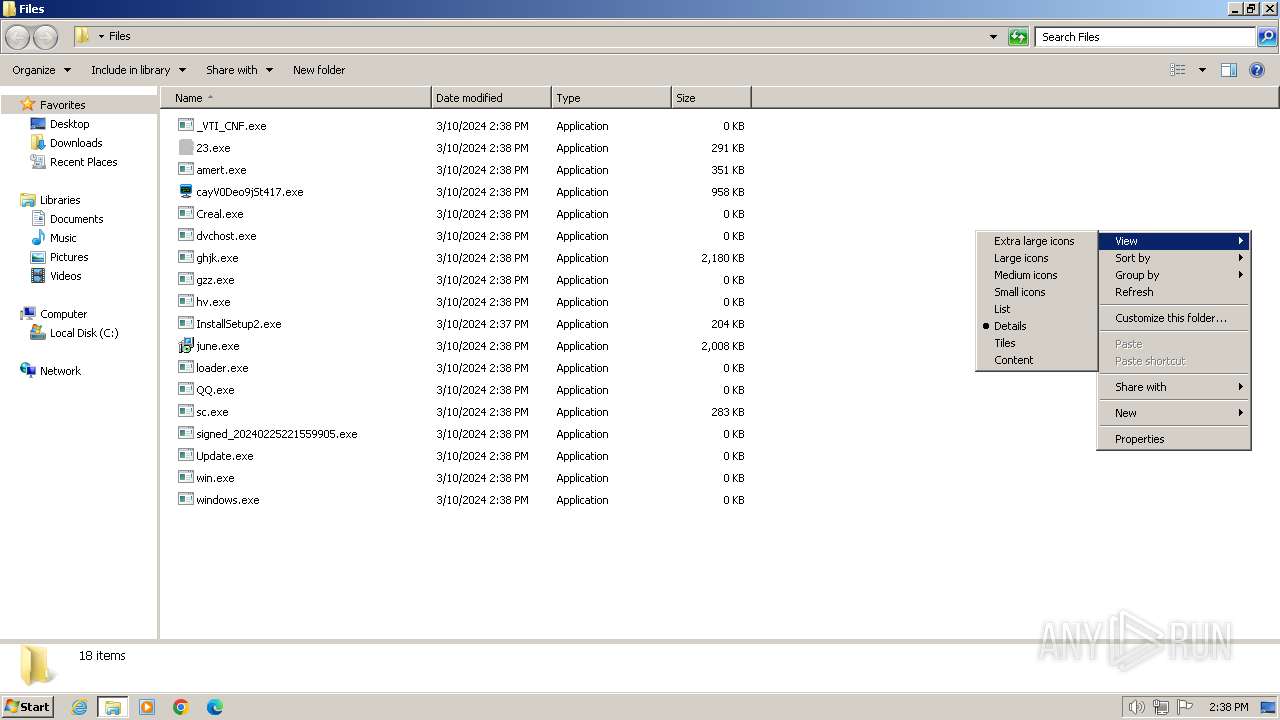Select Large icons view
The image size is (1280, 720).
[1036, 258]
